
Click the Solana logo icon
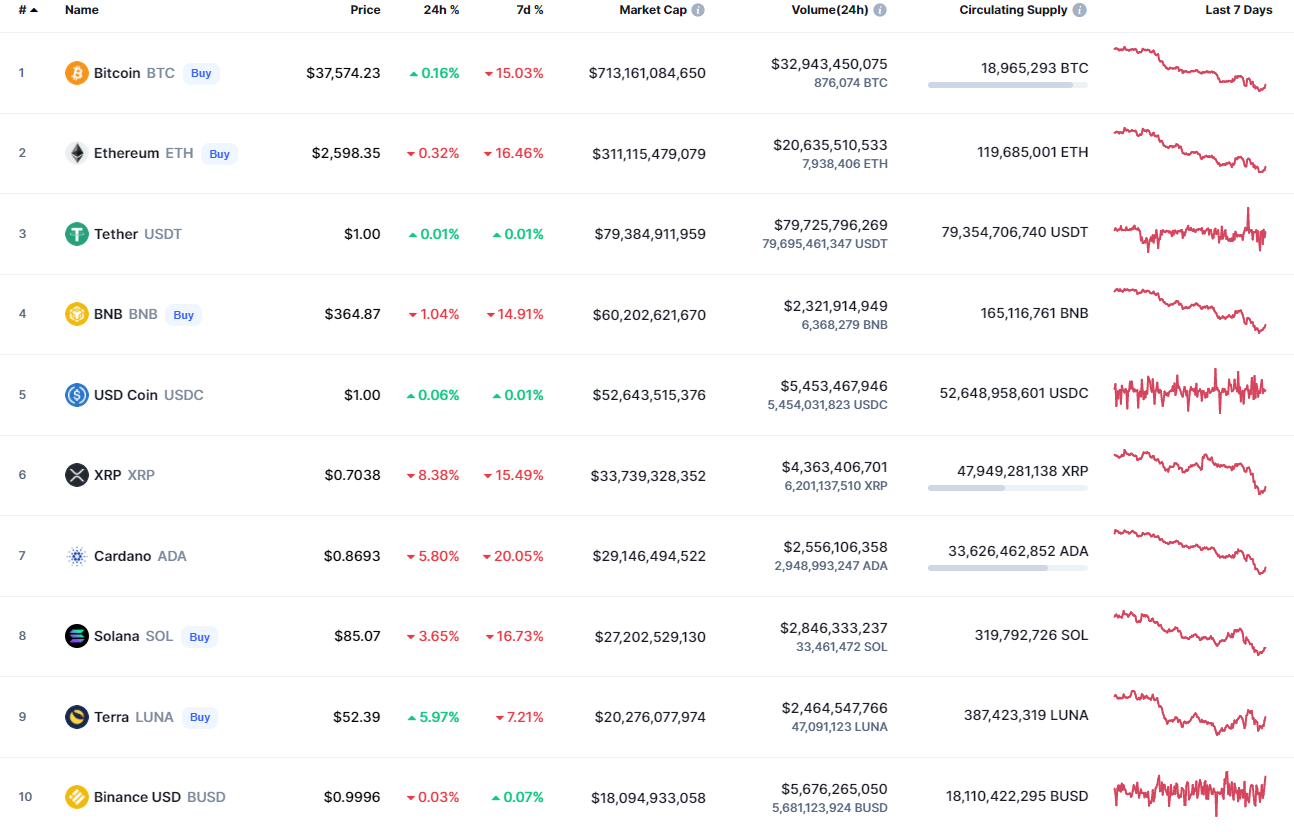(77, 636)
